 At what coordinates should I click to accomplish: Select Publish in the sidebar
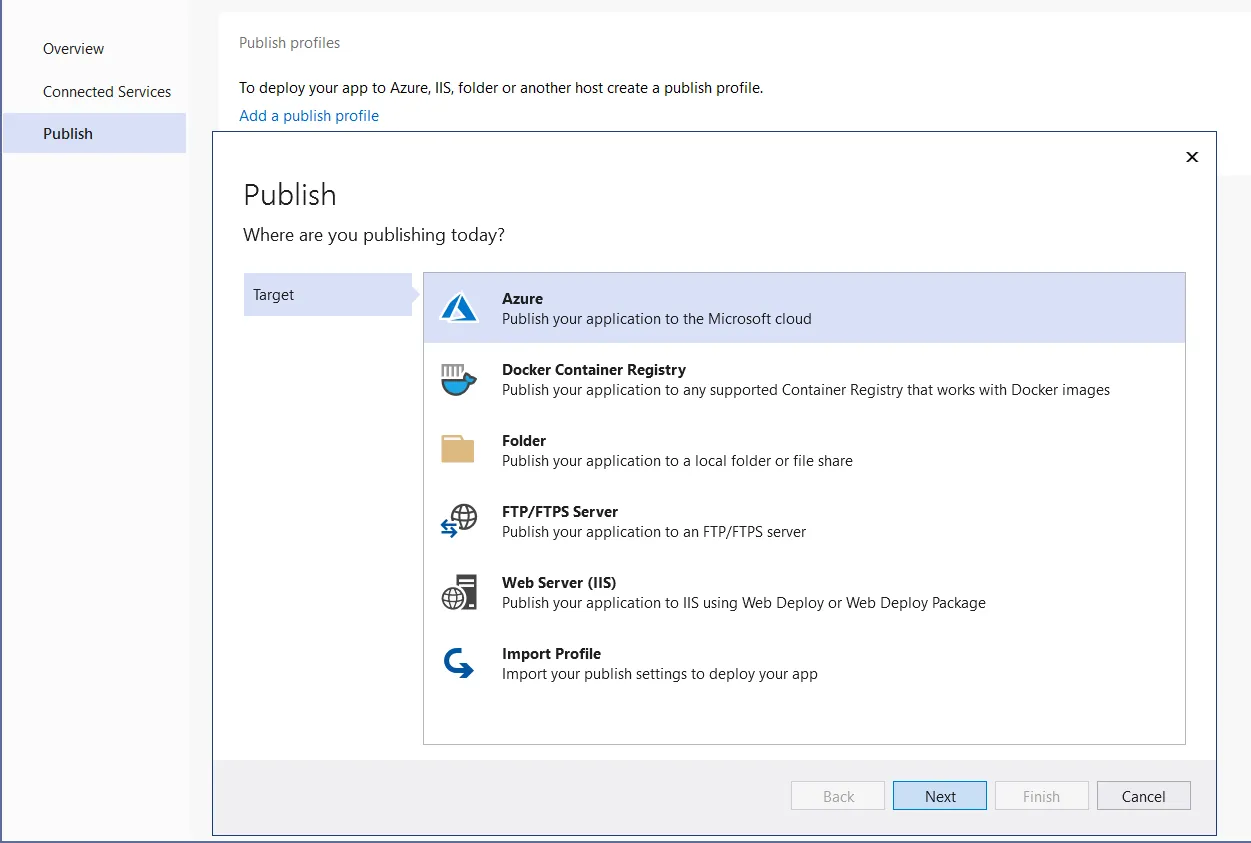pos(67,133)
